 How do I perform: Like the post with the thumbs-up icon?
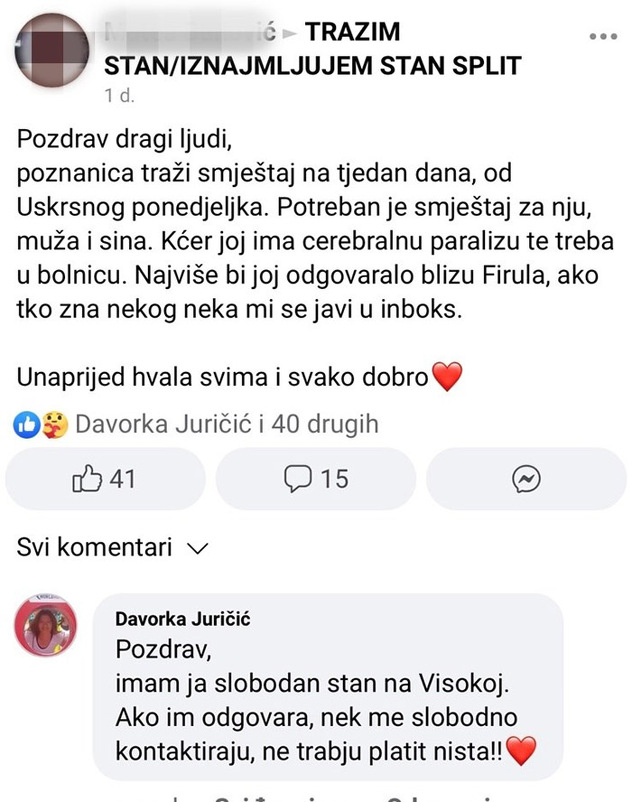[105, 479]
